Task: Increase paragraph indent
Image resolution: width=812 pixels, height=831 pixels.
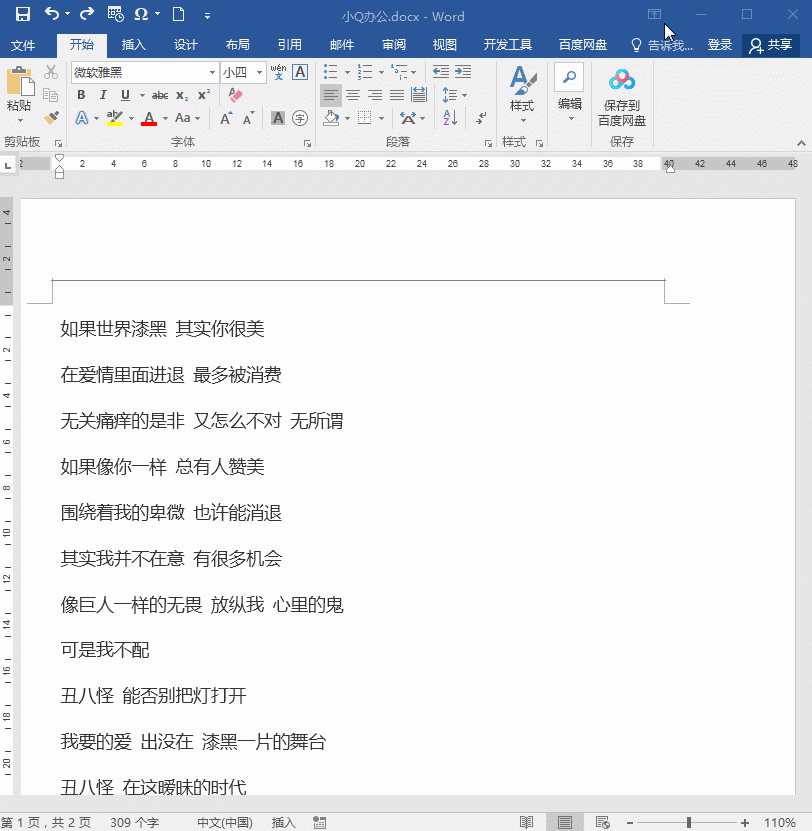Action: click(x=463, y=72)
